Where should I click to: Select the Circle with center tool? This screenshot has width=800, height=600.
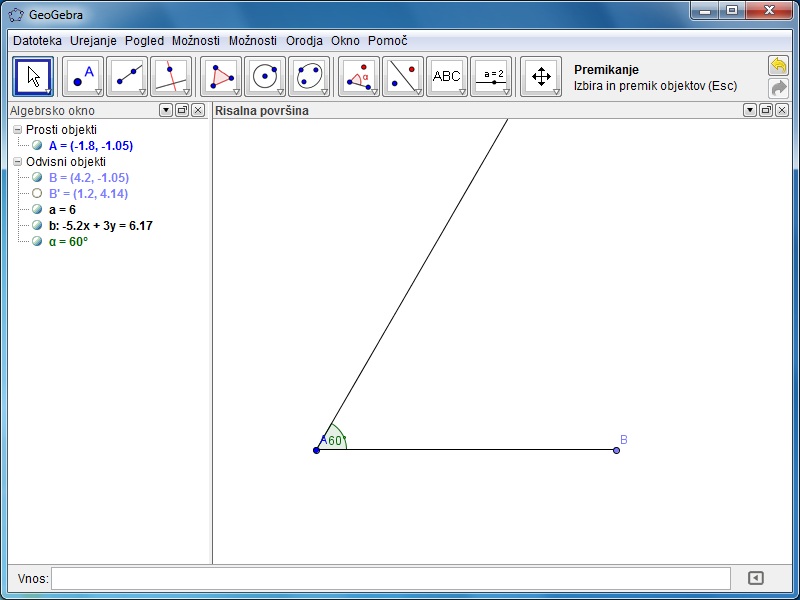click(265, 76)
